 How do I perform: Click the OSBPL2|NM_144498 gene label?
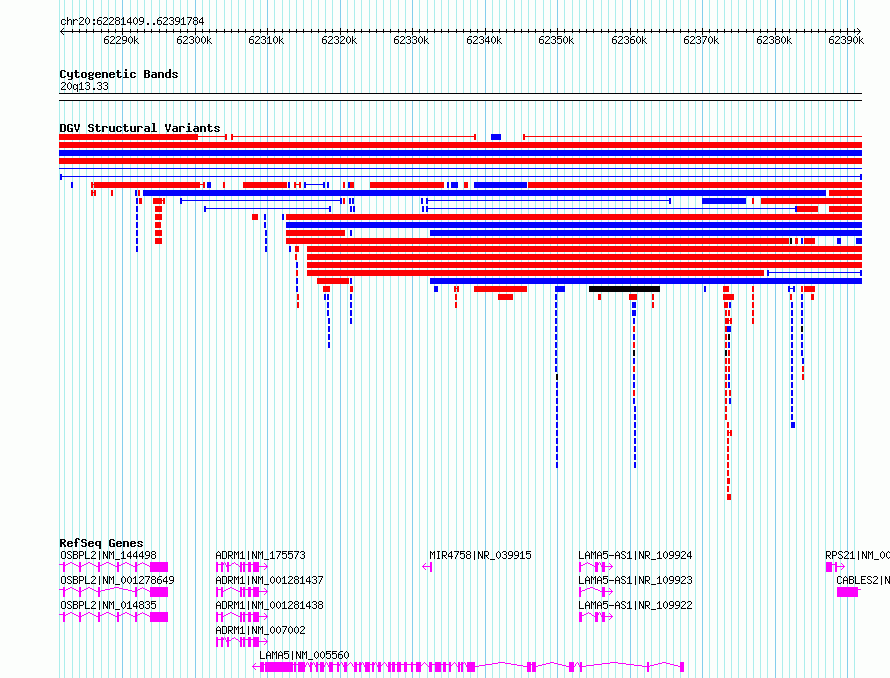[108, 555]
